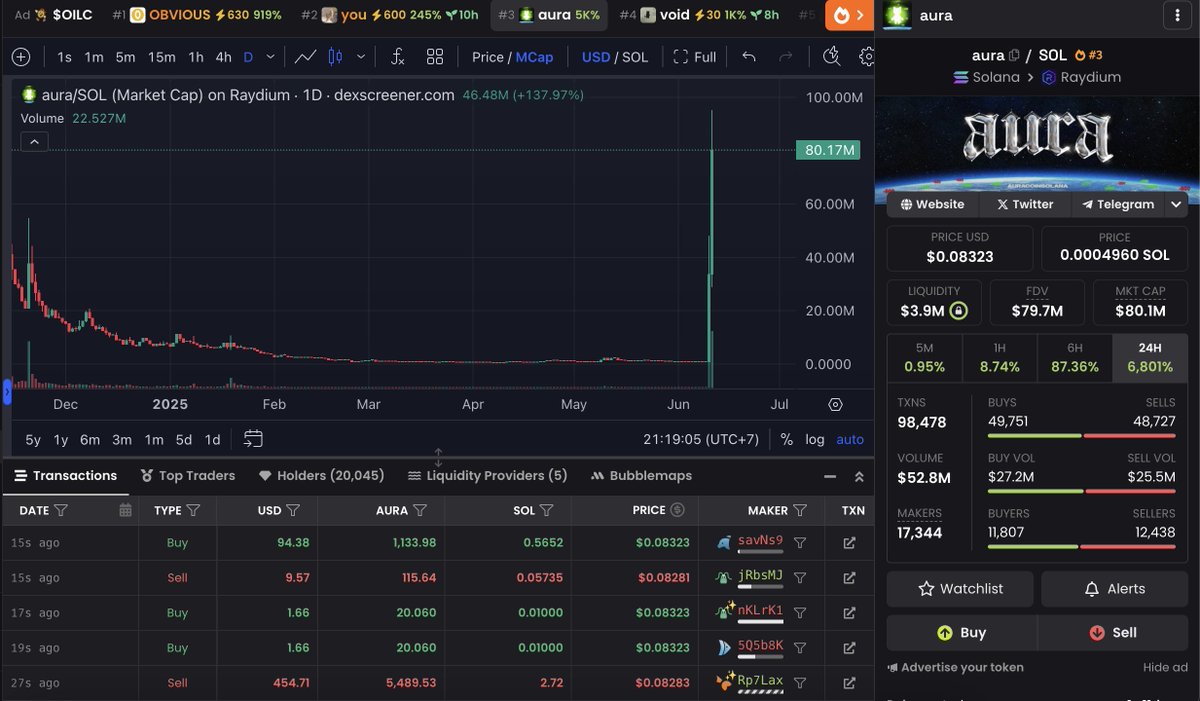Open transaction link for jRbsMJ sell
The height and width of the screenshot is (701, 1200).
click(849, 577)
